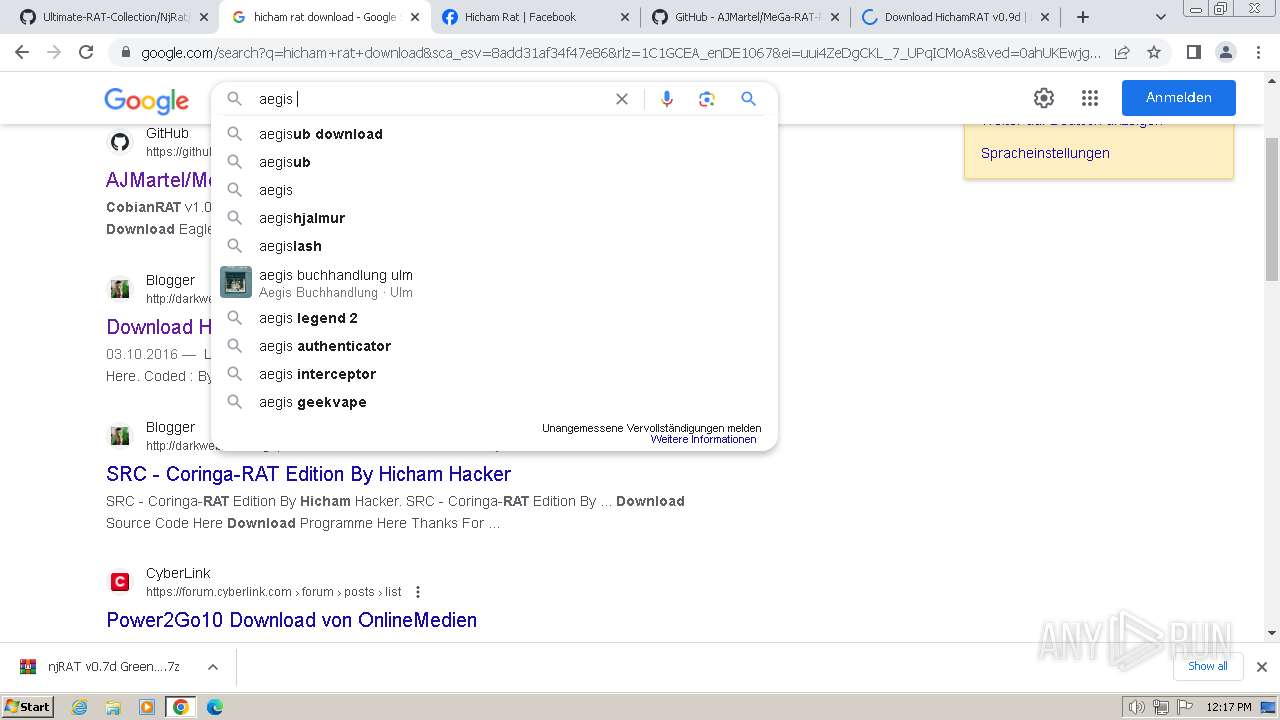This screenshot has width=1280, height=720.
Task: Click Chrome icon in taskbar
Action: click(x=181, y=707)
